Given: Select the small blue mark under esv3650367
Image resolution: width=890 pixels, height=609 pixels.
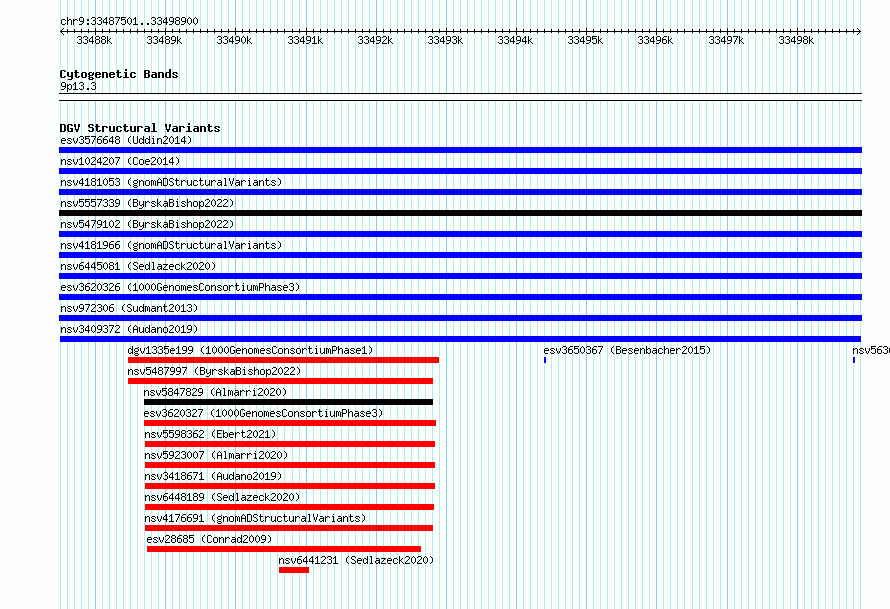Looking at the screenshot, I should pyautogui.click(x=545, y=360).
